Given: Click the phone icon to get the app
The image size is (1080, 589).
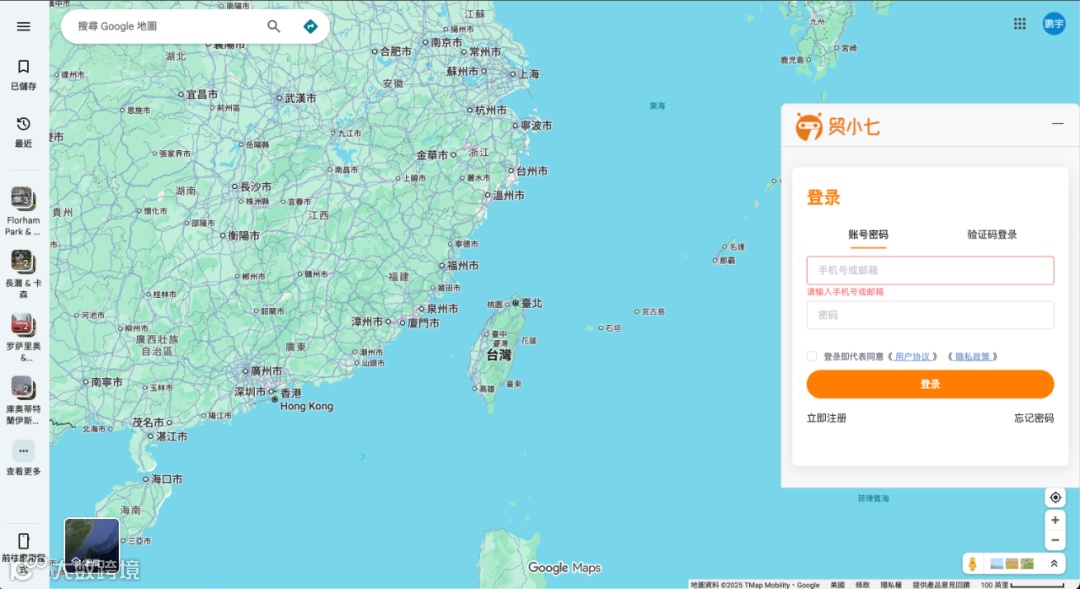Looking at the screenshot, I should (x=23, y=541).
